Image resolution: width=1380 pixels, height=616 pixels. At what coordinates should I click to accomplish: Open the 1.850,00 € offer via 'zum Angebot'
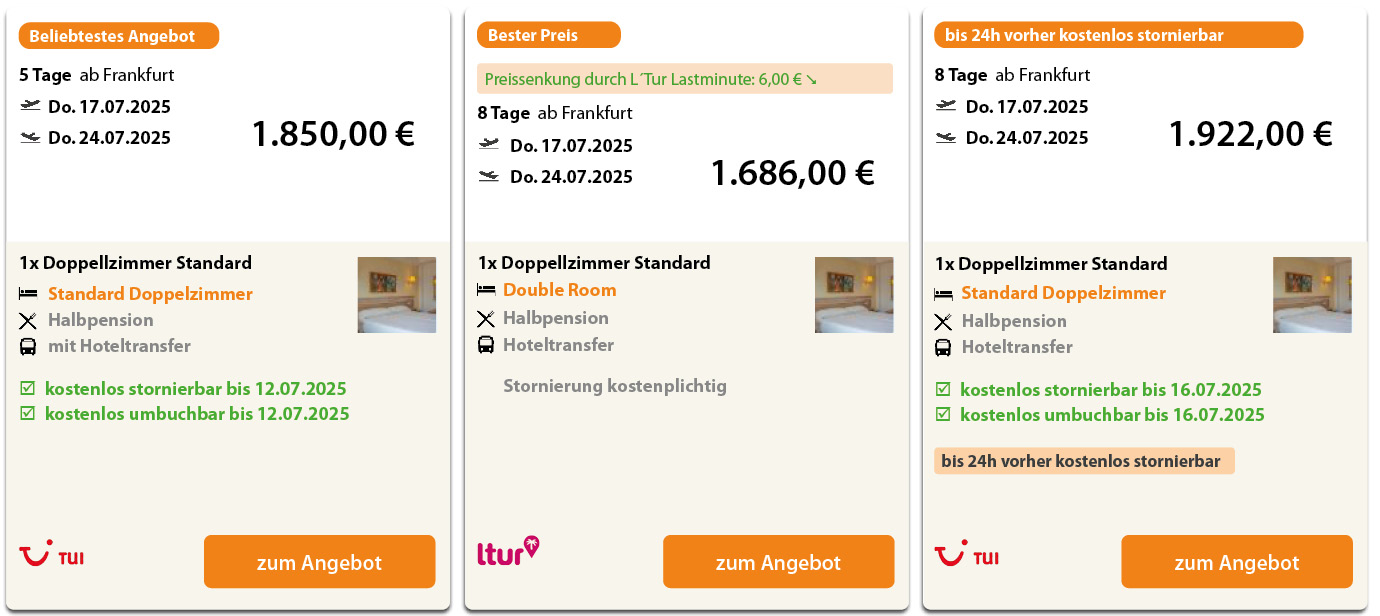(x=319, y=562)
